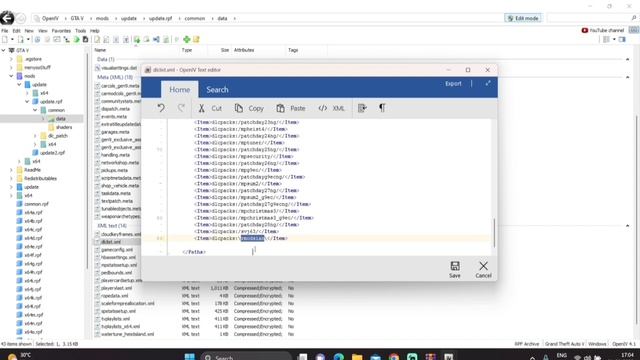Screen dimensions: 640x360
Task: Click the Redo arrow in the text editor
Action: tap(181, 108)
